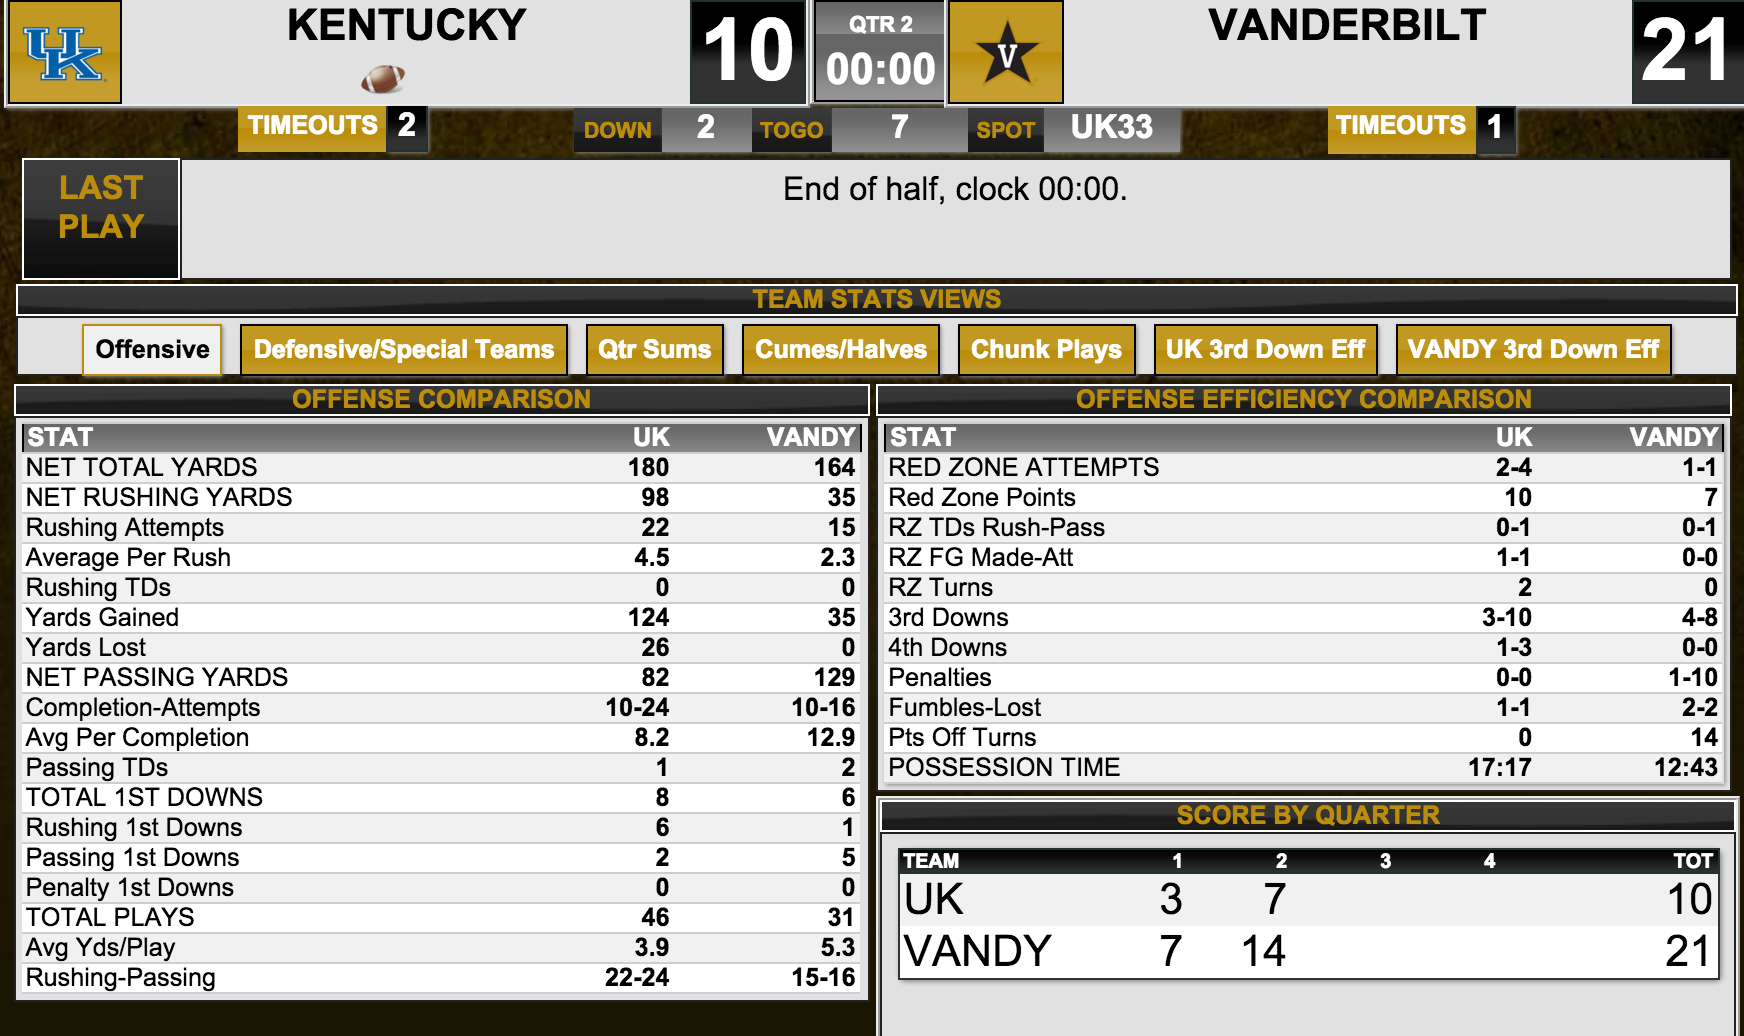Open the Defensive/Special Teams view

pyautogui.click(x=404, y=349)
